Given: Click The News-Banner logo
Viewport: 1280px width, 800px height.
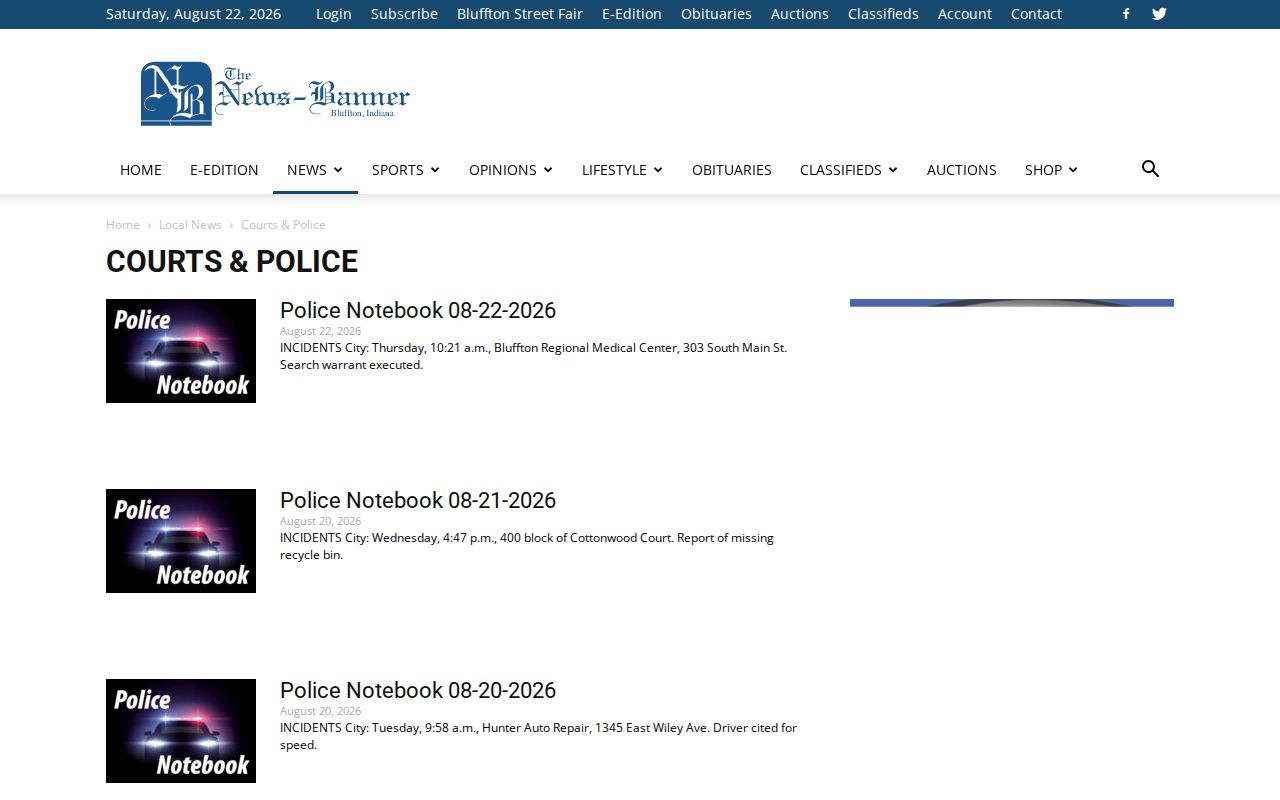Looking at the screenshot, I should pos(275,94).
